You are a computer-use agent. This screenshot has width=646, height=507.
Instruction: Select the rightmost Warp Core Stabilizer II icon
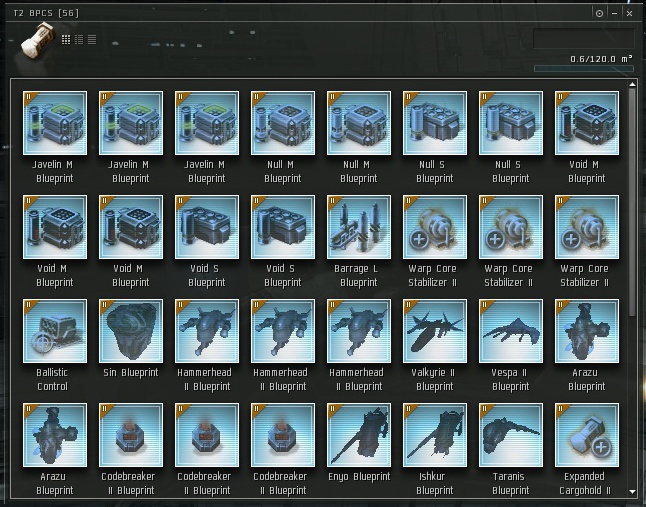pyautogui.click(x=587, y=227)
